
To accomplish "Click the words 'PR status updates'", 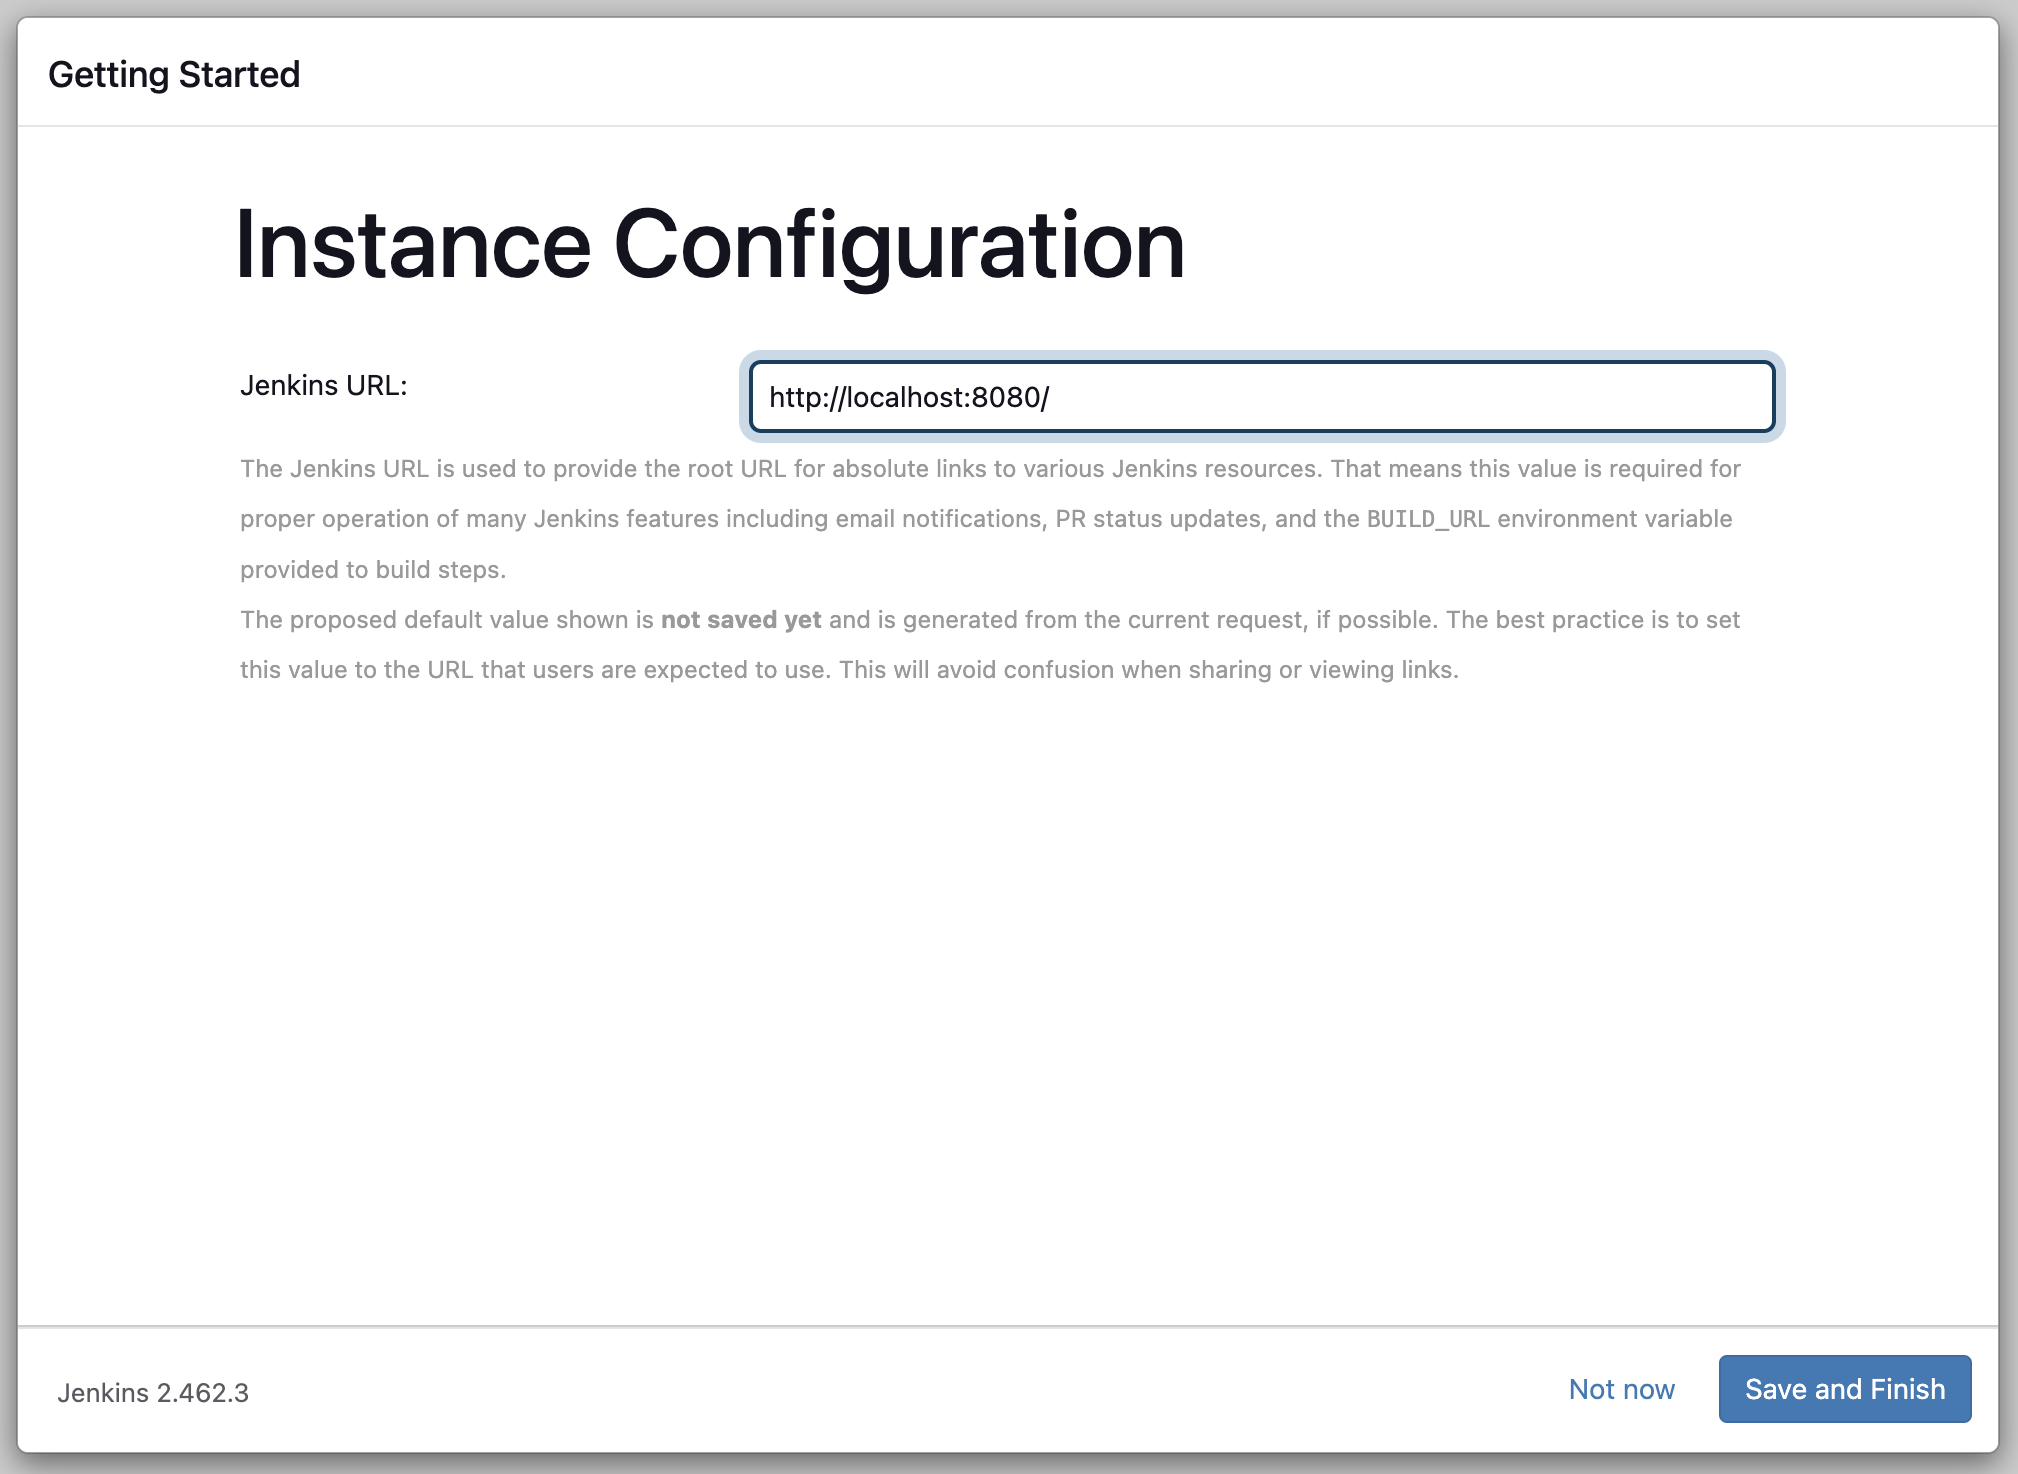I will (x=1158, y=519).
